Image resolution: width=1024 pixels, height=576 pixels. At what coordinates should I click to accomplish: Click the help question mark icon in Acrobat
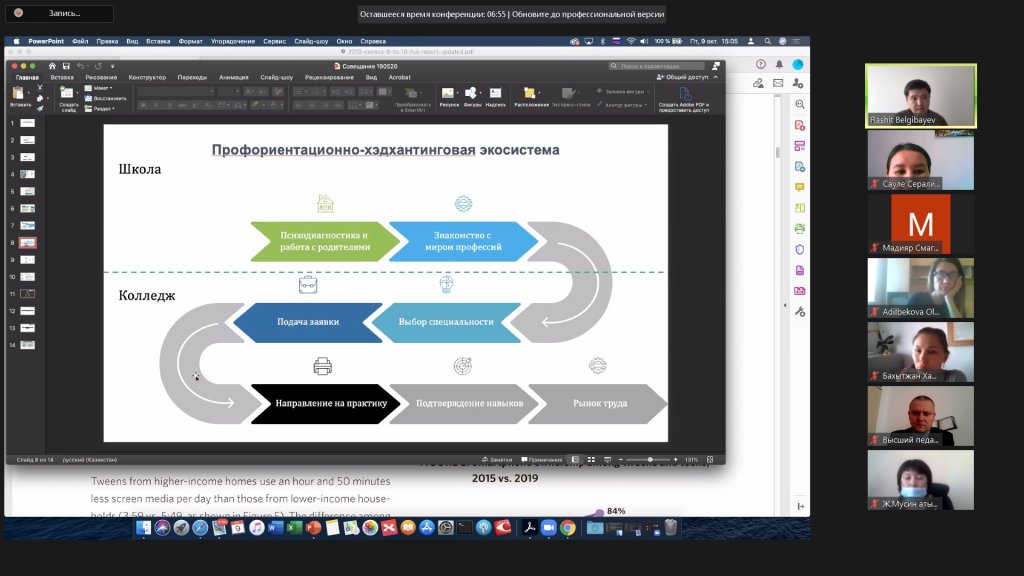point(761,64)
